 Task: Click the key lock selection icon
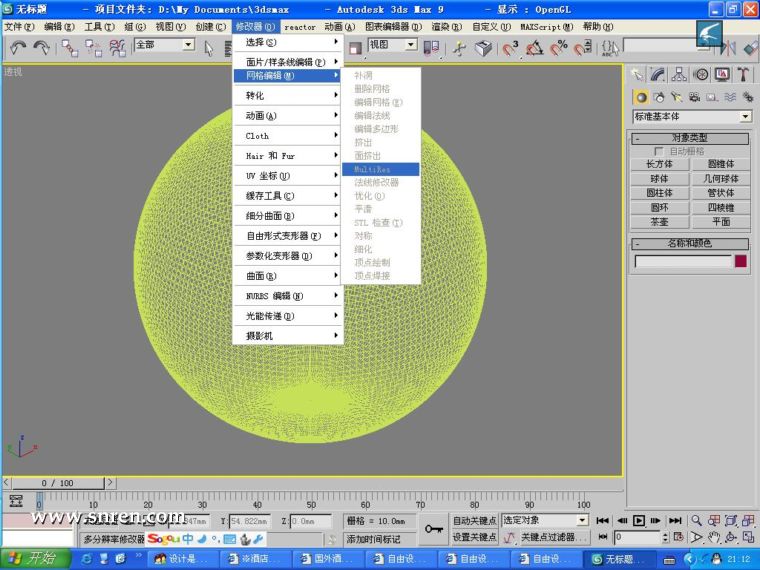pos(435,529)
